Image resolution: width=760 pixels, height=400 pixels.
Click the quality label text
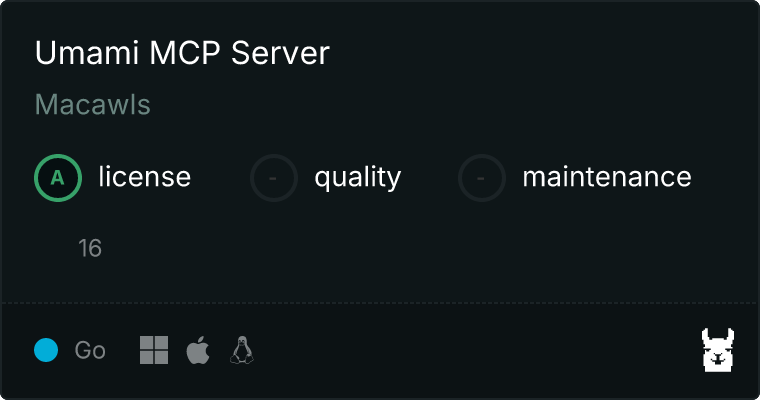(x=358, y=177)
